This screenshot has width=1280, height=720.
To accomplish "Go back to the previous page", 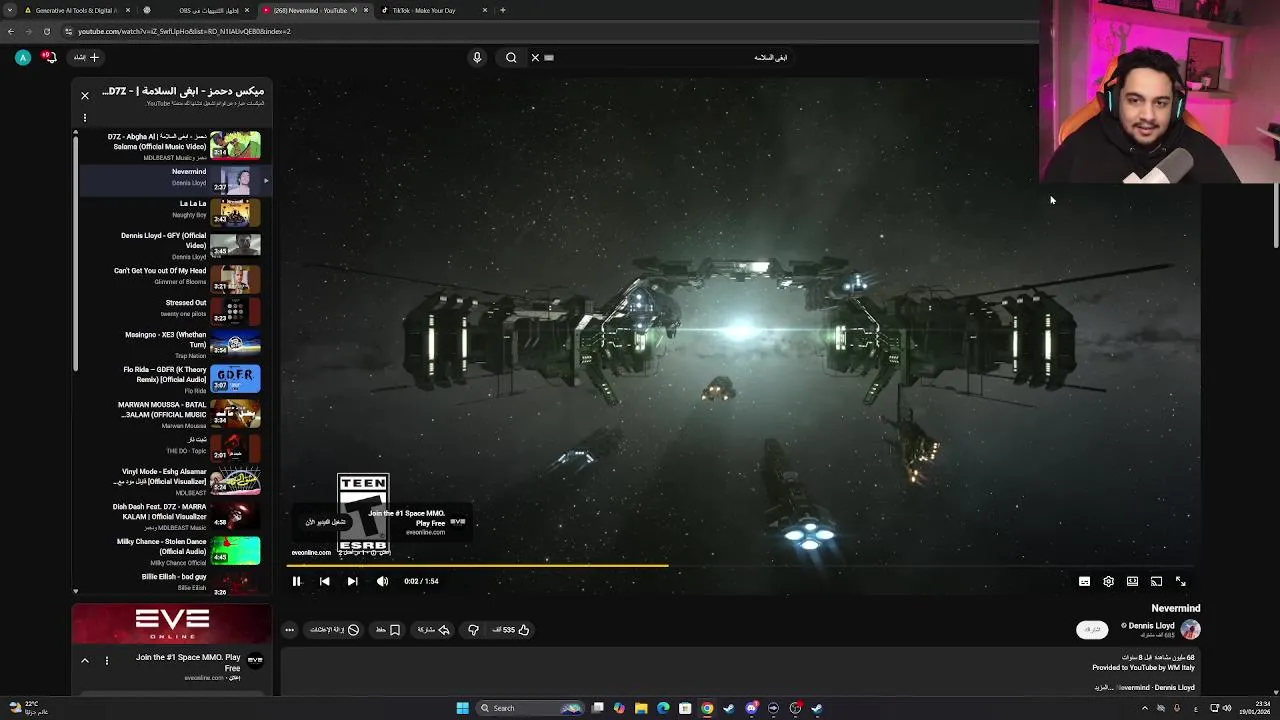I will pyautogui.click(x=10, y=31).
